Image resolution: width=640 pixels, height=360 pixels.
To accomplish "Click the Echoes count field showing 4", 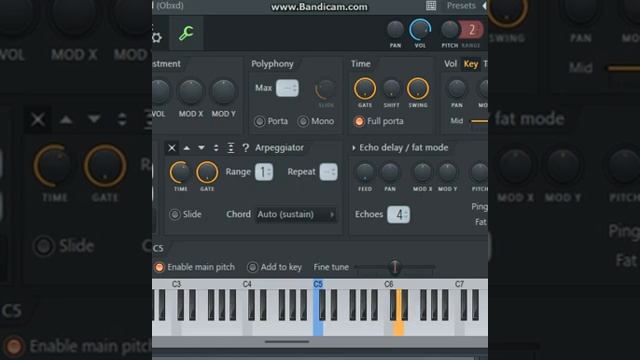I will tap(398, 214).
